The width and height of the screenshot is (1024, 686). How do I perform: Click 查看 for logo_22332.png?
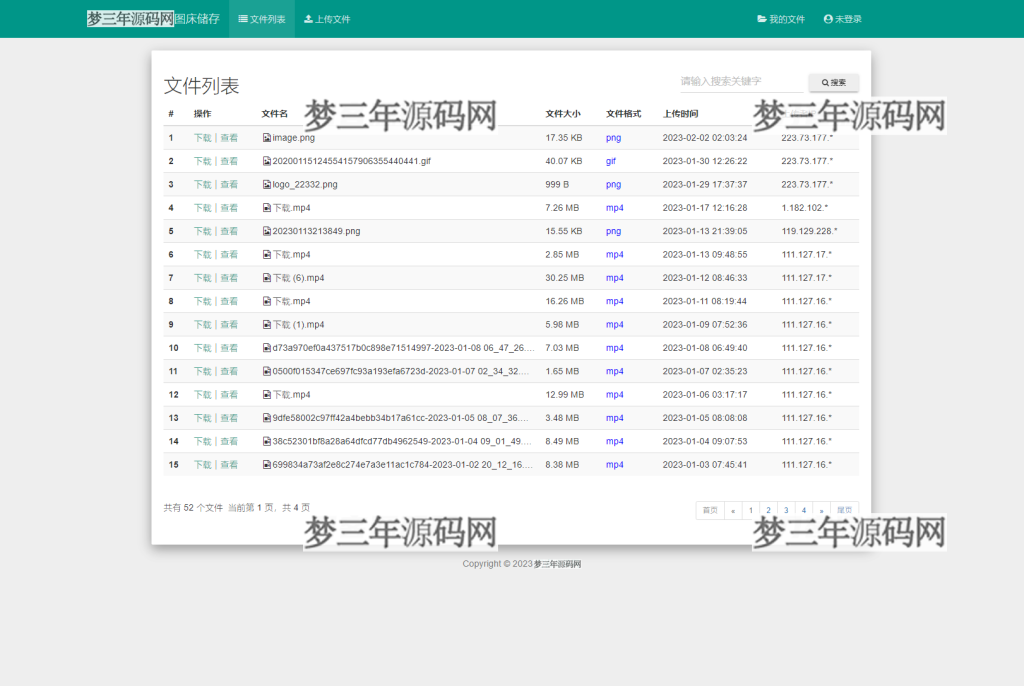point(229,185)
